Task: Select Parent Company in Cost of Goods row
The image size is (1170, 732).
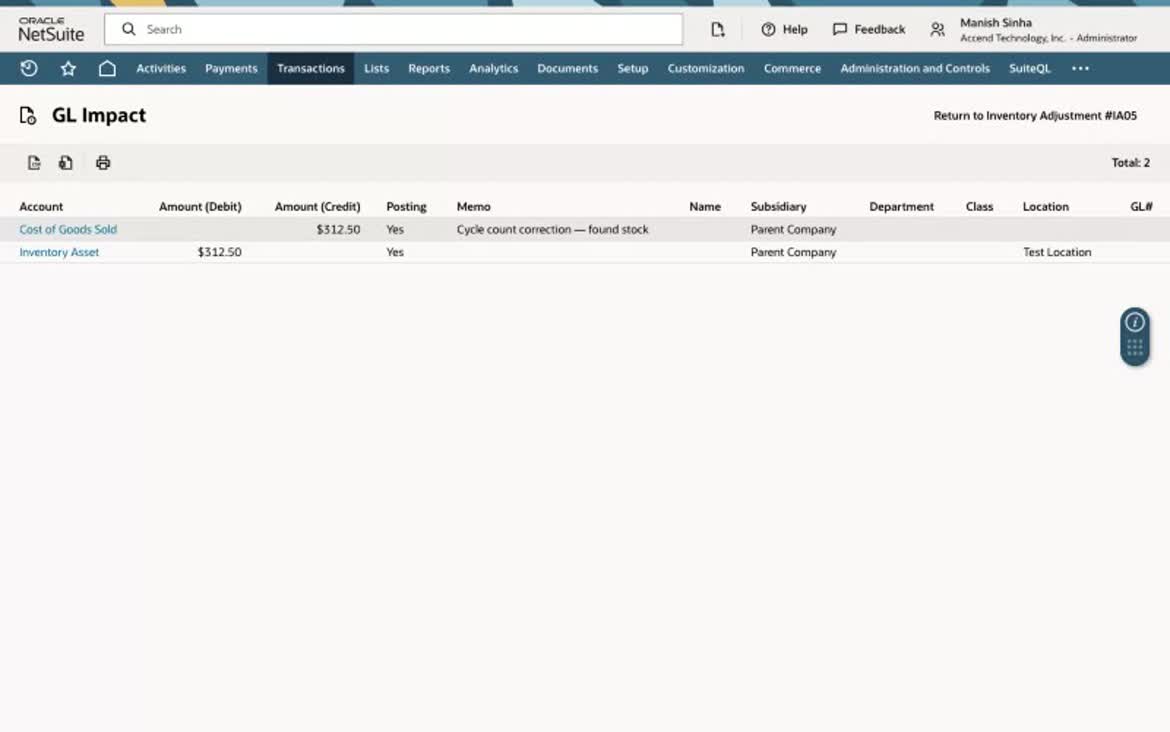Action: (793, 230)
